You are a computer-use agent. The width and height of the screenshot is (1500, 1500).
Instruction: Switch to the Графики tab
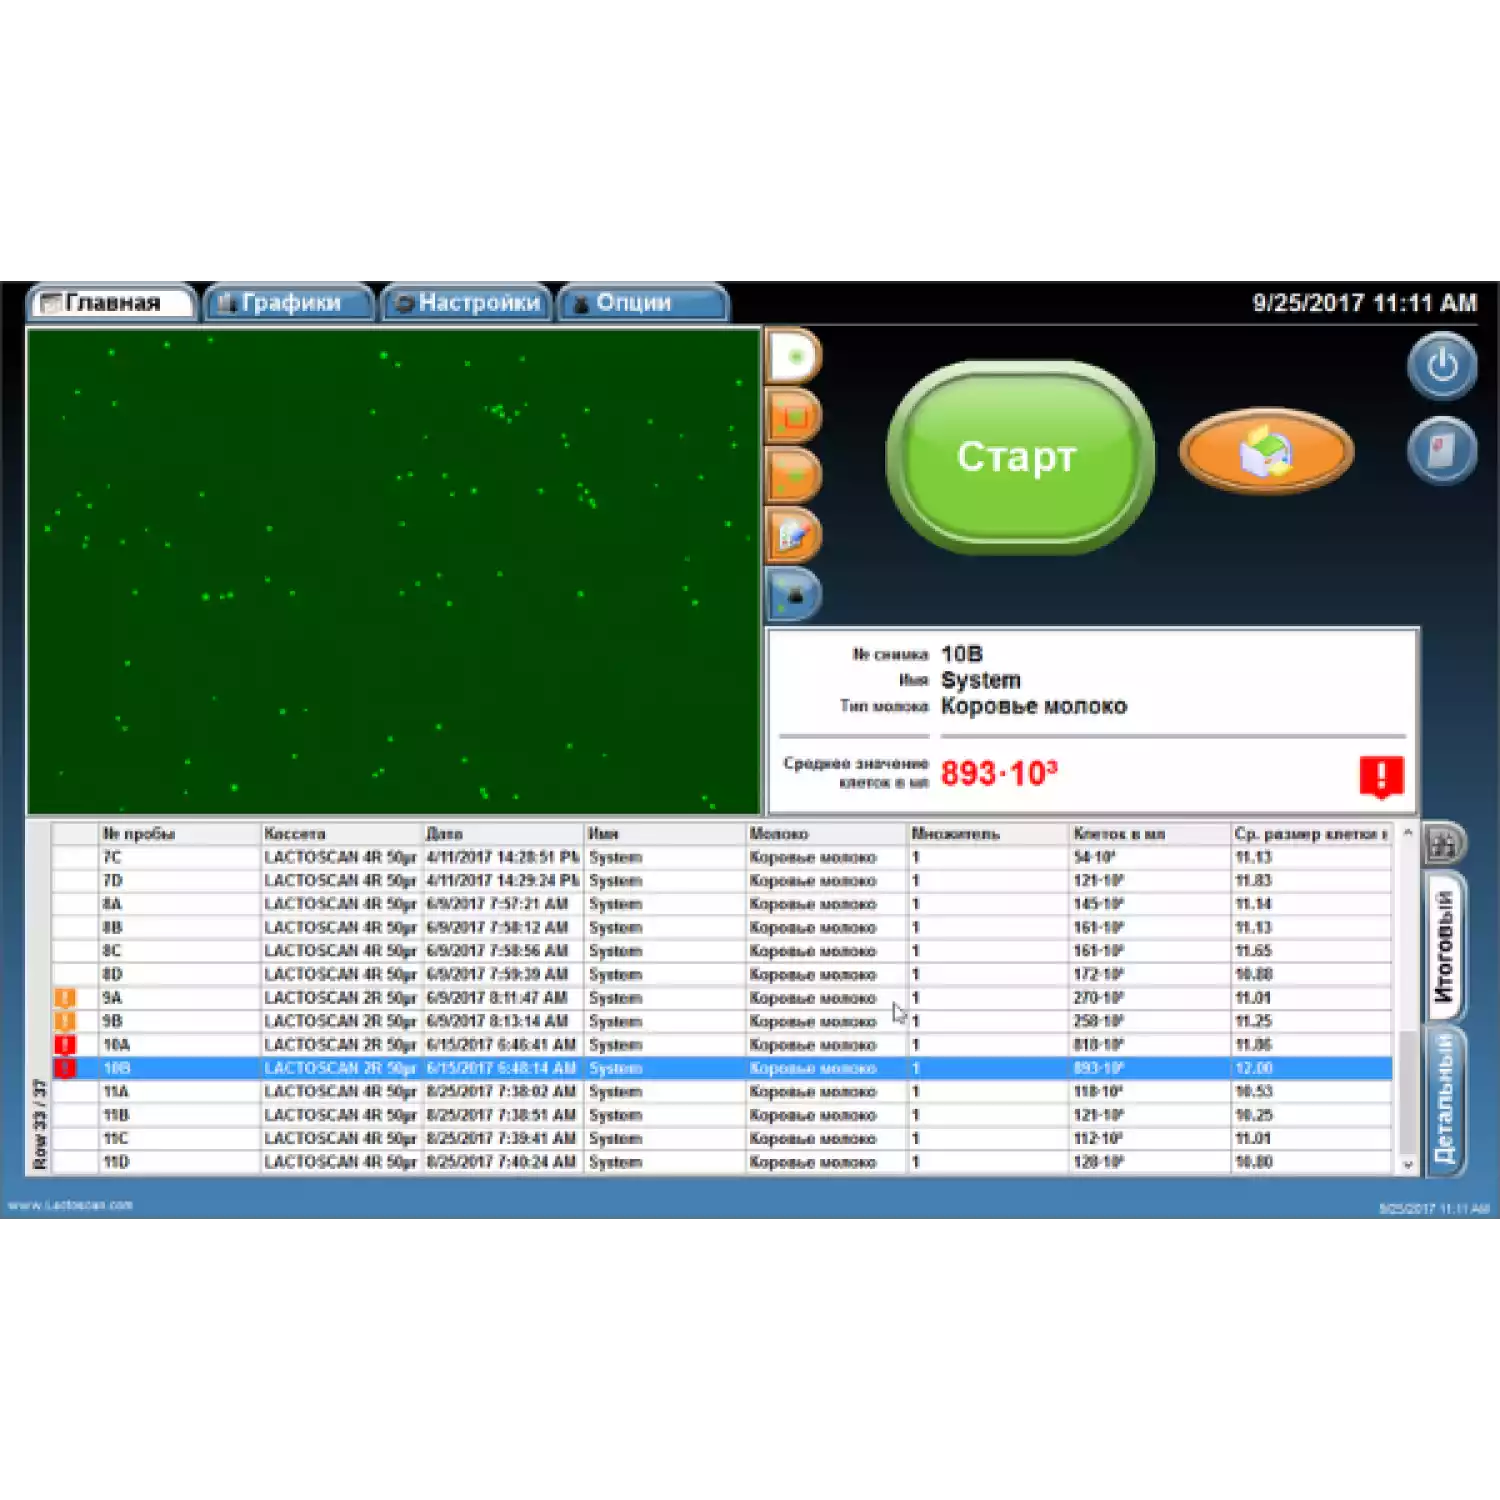click(288, 303)
